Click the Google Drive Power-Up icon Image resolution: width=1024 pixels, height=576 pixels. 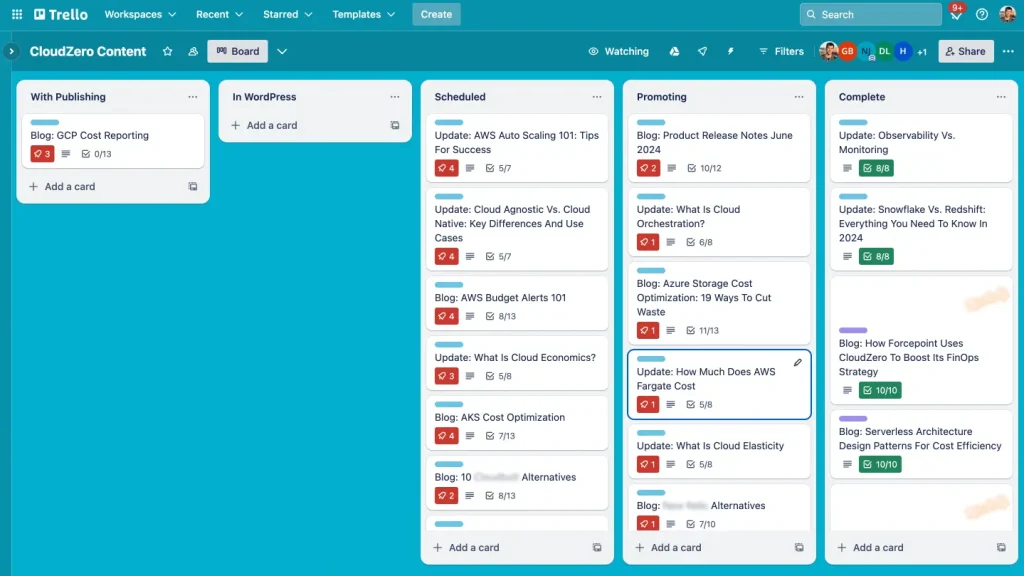click(671, 51)
